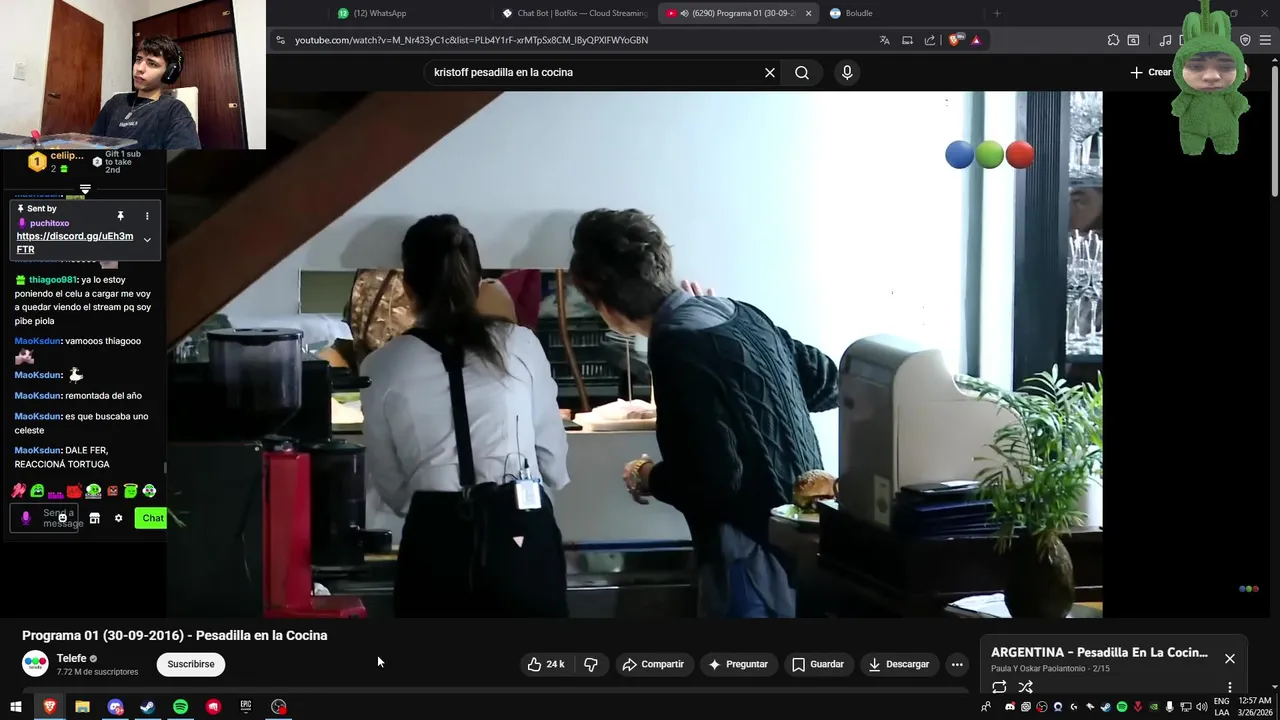Unpin the pinned chat message icon
Image resolution: width=1280 pixels, height=720 pixels.
point(120,216)
